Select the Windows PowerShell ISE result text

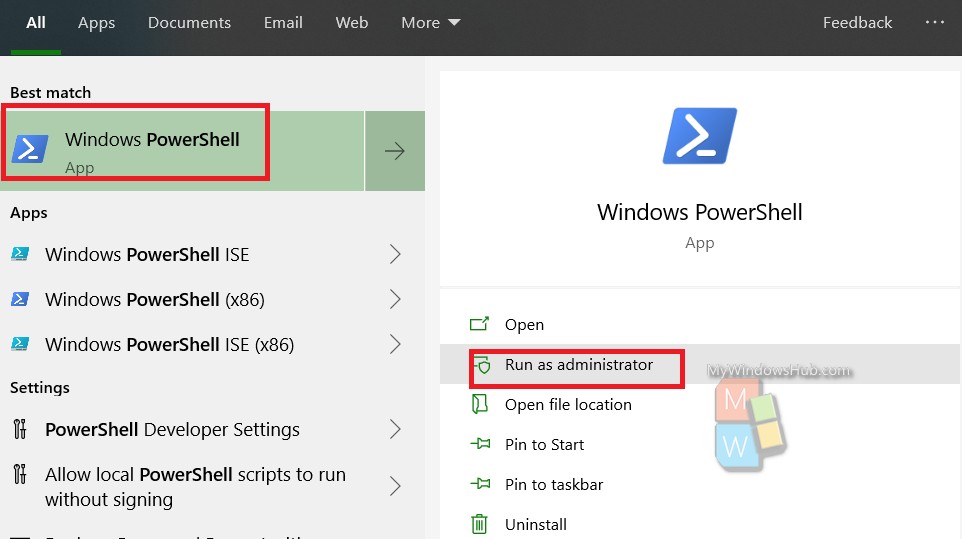(x=147, y=254)
